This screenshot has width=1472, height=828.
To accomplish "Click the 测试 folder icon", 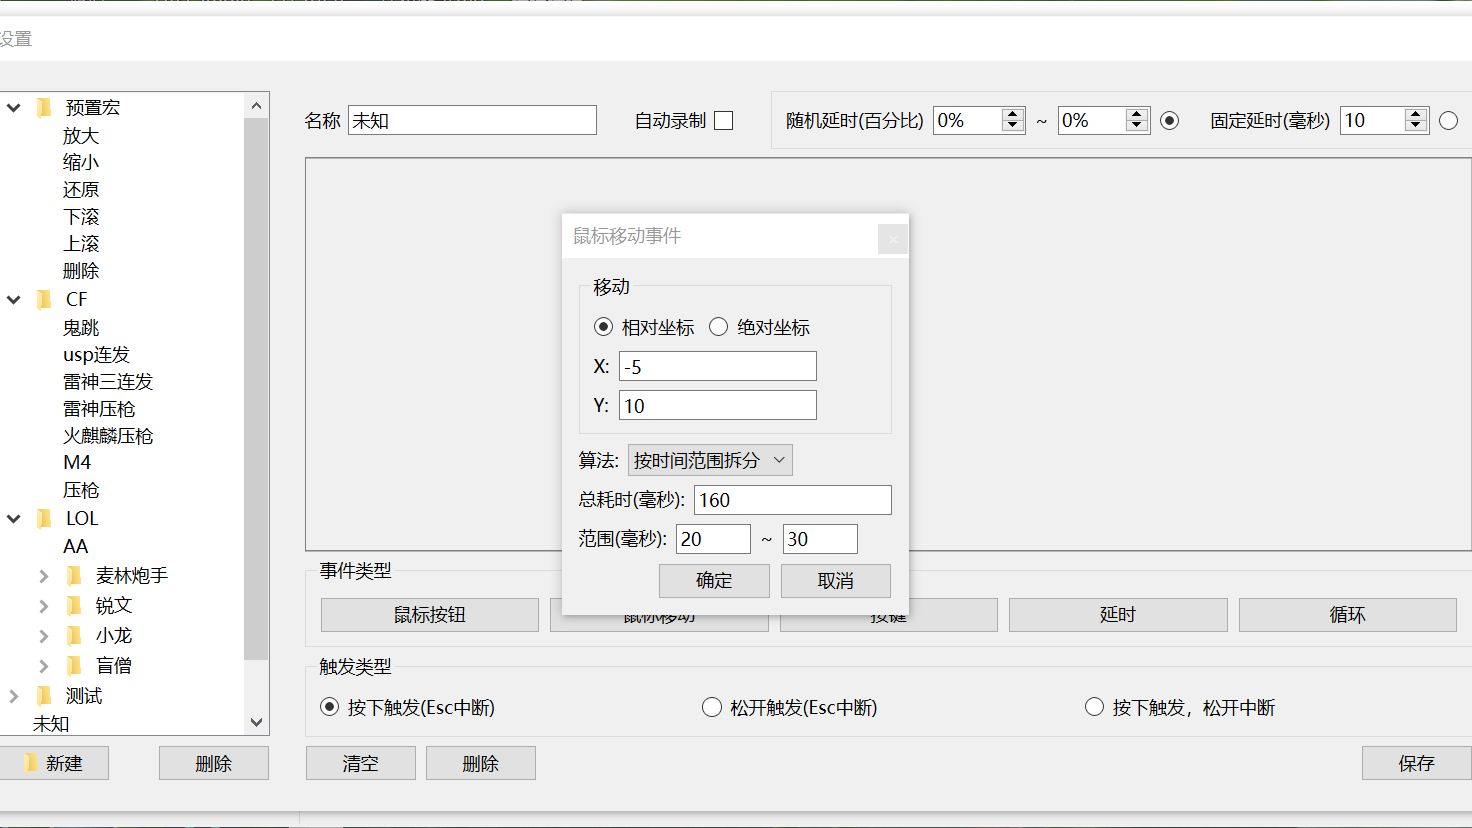I will tap(44, 696).
